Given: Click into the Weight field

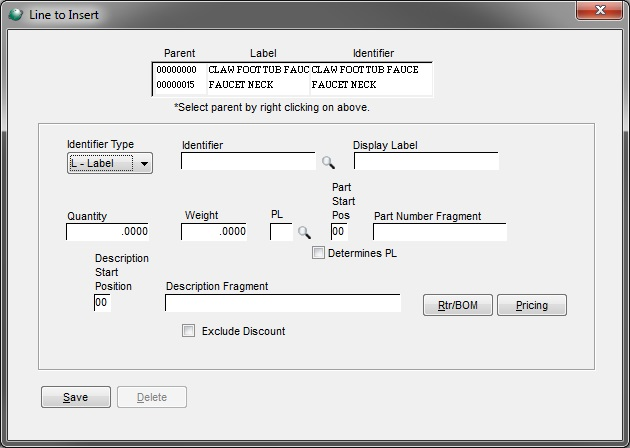Looking at the screenshot, I should (x=214, y=232).
